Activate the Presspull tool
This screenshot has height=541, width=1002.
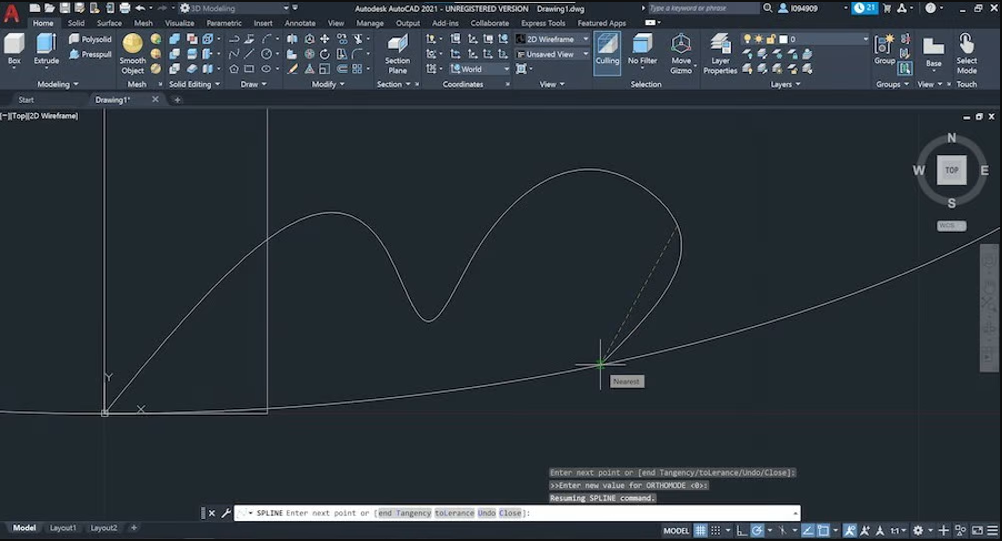click(x=90, y=54)
